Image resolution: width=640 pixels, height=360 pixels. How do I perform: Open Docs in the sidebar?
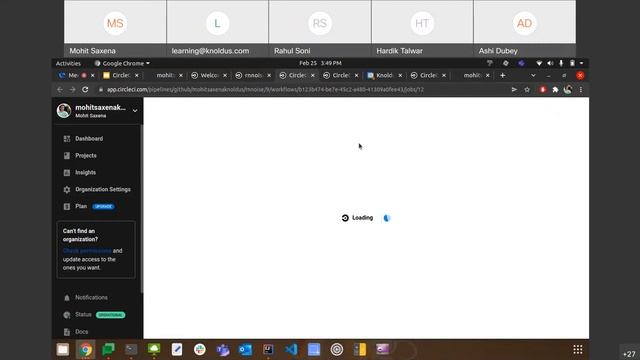pos(81,332)
